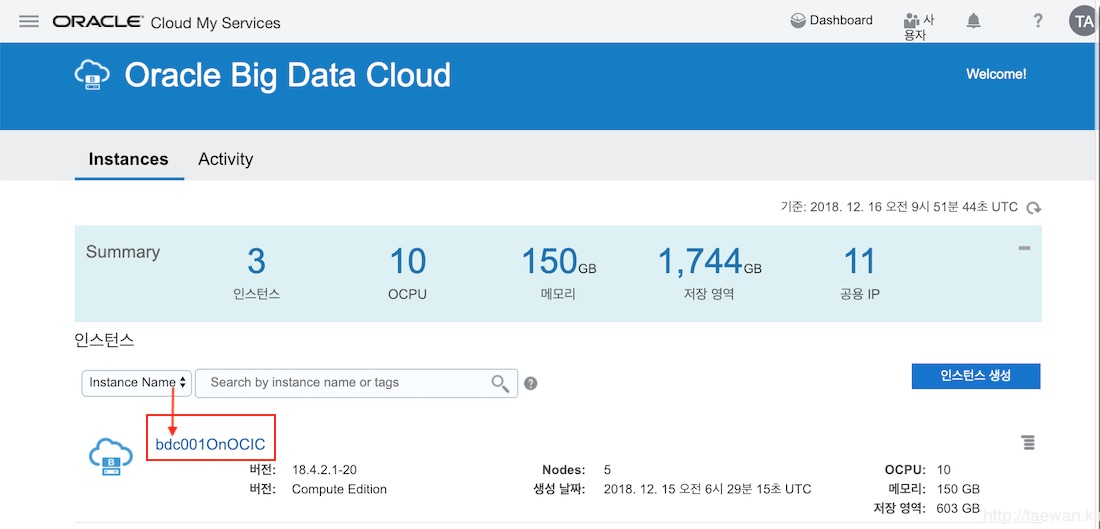
Task: Click the search help icon
Action: coord(531,384)
